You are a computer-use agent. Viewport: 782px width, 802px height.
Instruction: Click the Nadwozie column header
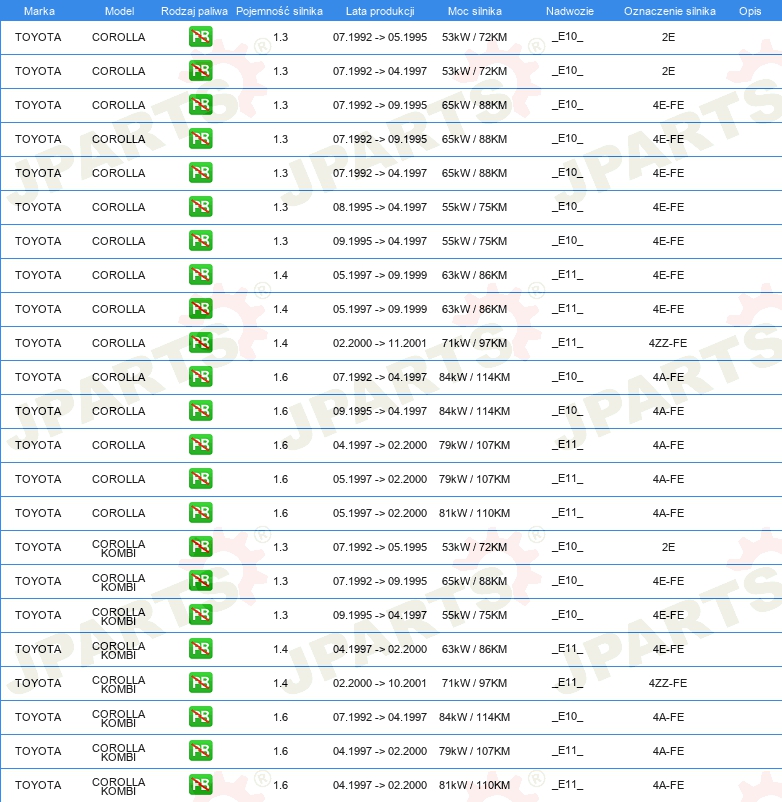pyautogui.click(x=569, y=11)
